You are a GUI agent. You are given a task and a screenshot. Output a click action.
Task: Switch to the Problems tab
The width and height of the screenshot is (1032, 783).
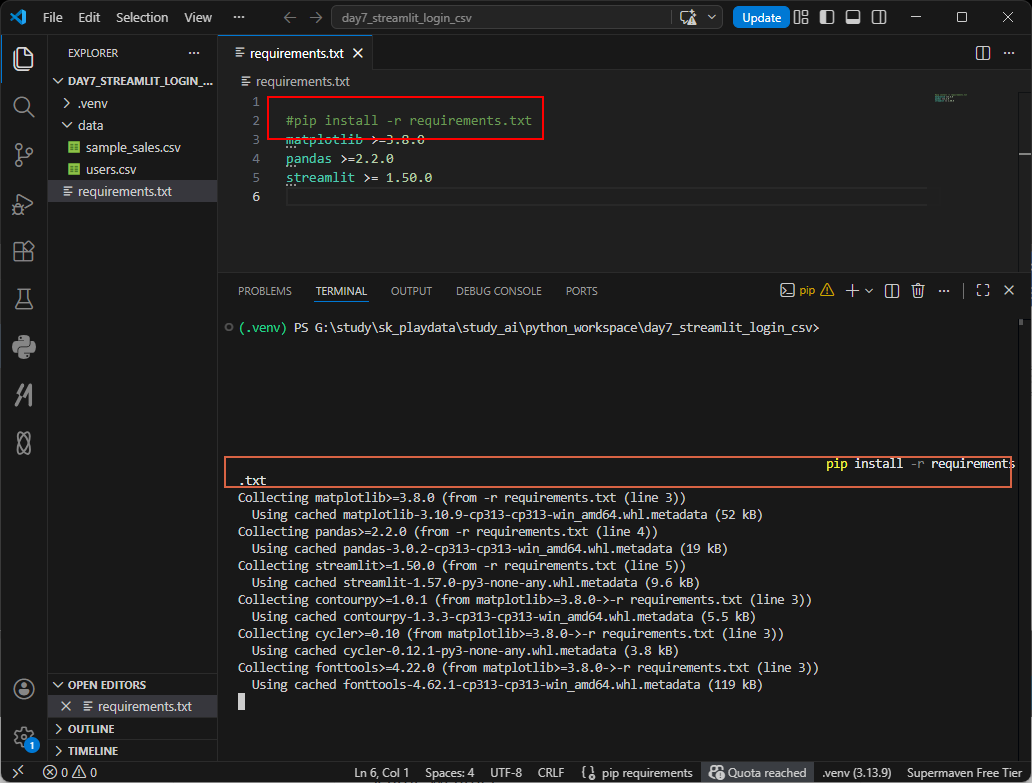pyautogui.click(x=265, y=291)
